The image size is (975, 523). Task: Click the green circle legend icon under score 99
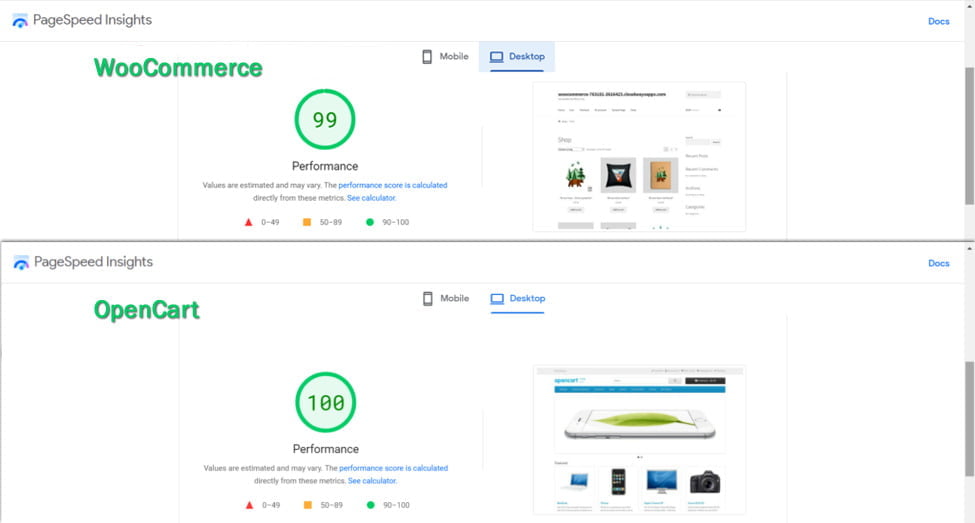point(369,222)
